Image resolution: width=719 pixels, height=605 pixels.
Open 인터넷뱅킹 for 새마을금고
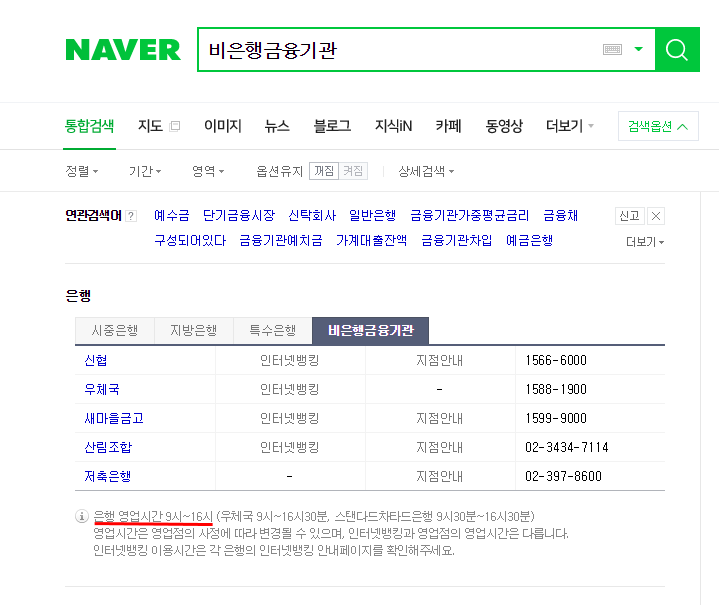pyautogui.click(x=289, y=418)
